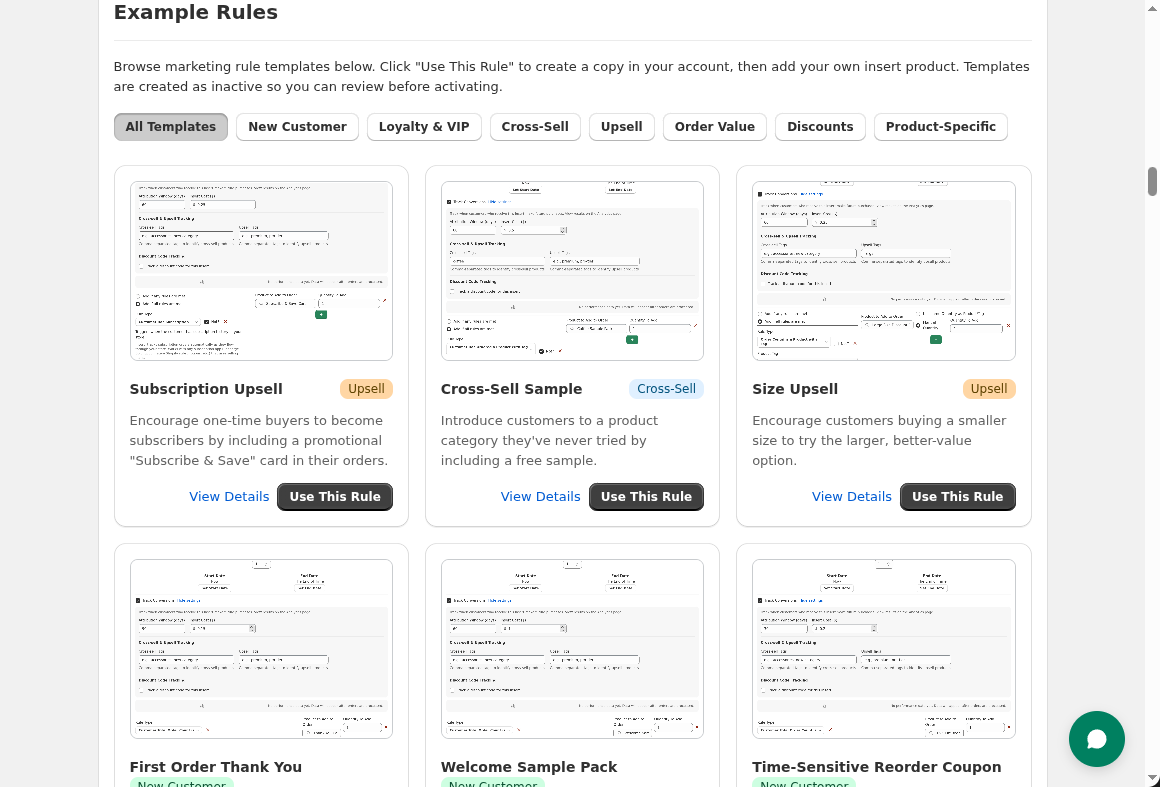This screenshot has width=1160, height=787.
Task: Click the page's vertical scrollbar thumb
Action: pos(1152,182)
